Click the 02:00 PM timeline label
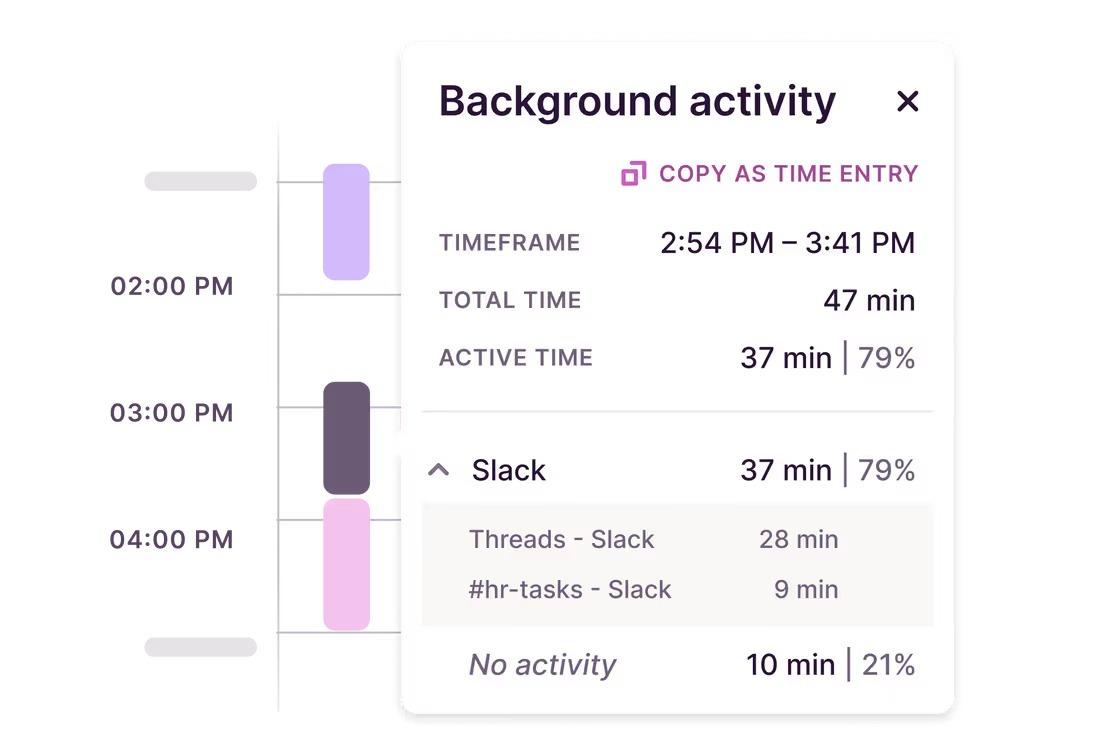 170,286
